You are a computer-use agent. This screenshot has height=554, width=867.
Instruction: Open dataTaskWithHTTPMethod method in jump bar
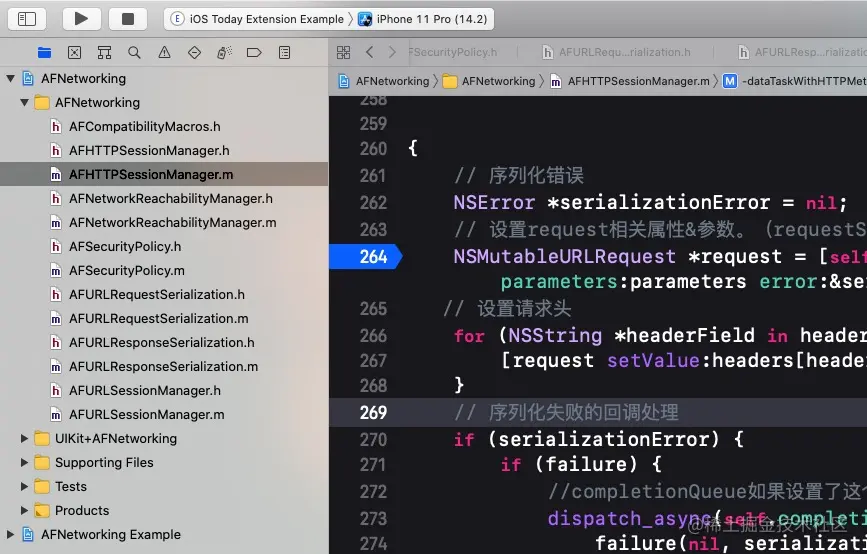pos(795,81)
